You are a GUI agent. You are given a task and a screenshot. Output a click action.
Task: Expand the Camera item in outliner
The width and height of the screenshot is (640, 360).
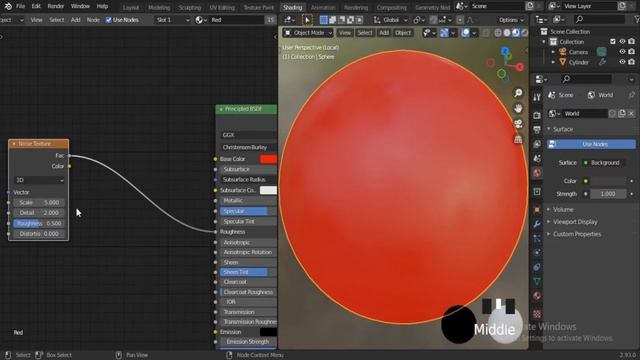point(553,52)
